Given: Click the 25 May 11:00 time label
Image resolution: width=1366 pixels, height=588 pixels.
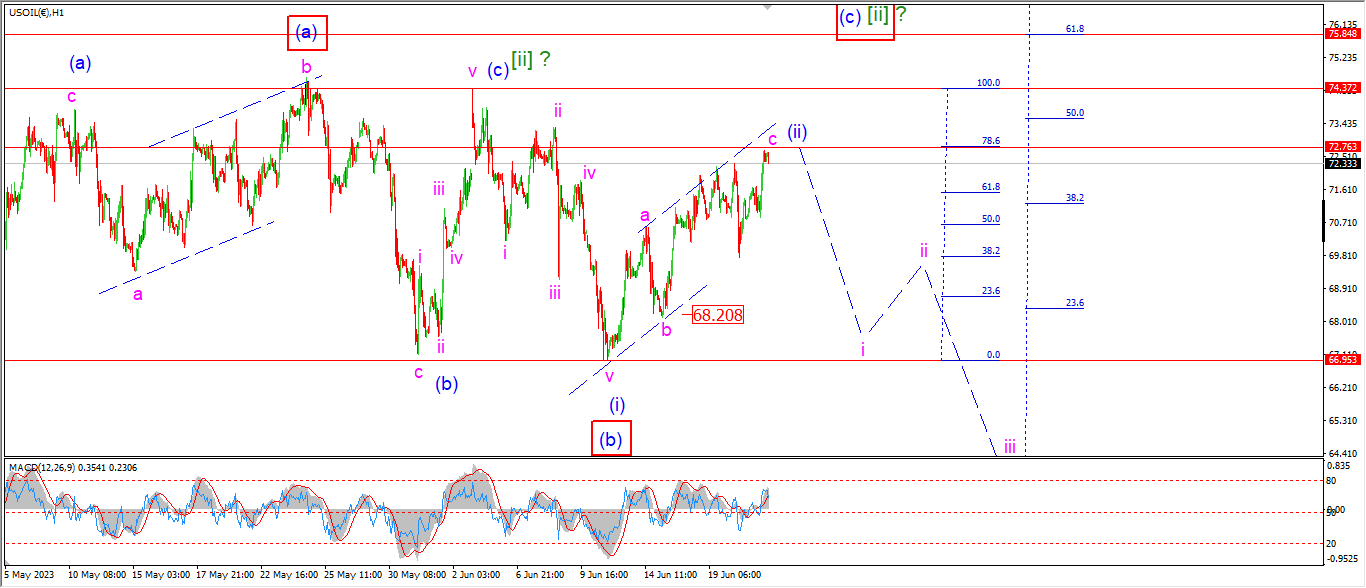Looking at the screenshot, I should tap(353, 575).
